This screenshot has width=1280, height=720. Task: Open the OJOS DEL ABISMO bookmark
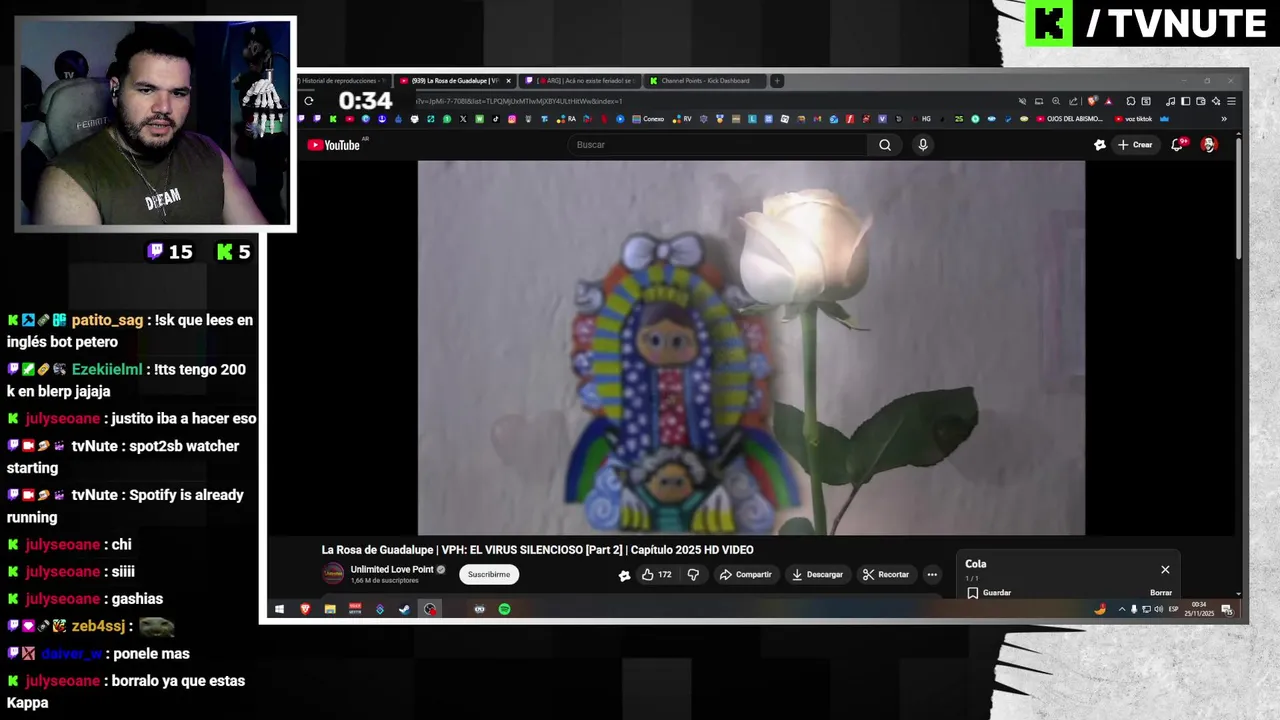1069,119
